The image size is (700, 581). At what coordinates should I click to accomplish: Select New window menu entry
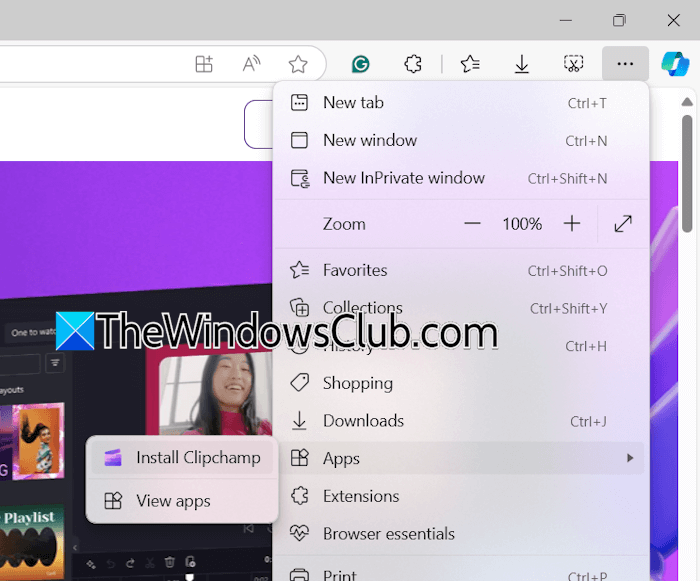[460, 141]
